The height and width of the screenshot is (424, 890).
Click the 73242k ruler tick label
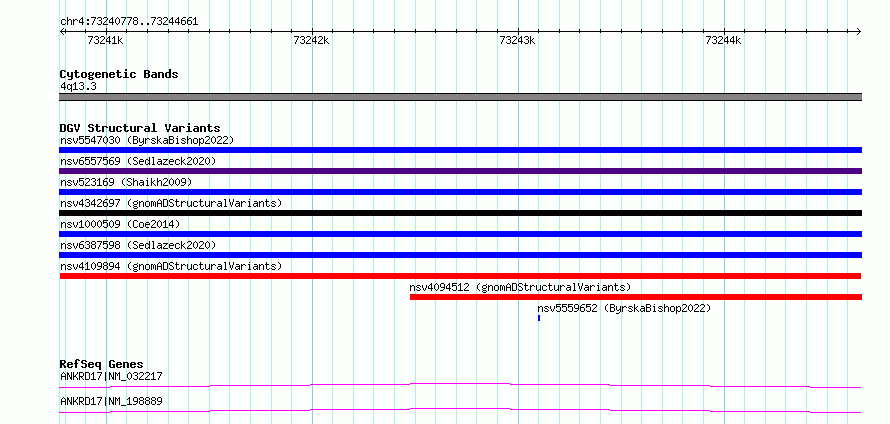[312, 40]
